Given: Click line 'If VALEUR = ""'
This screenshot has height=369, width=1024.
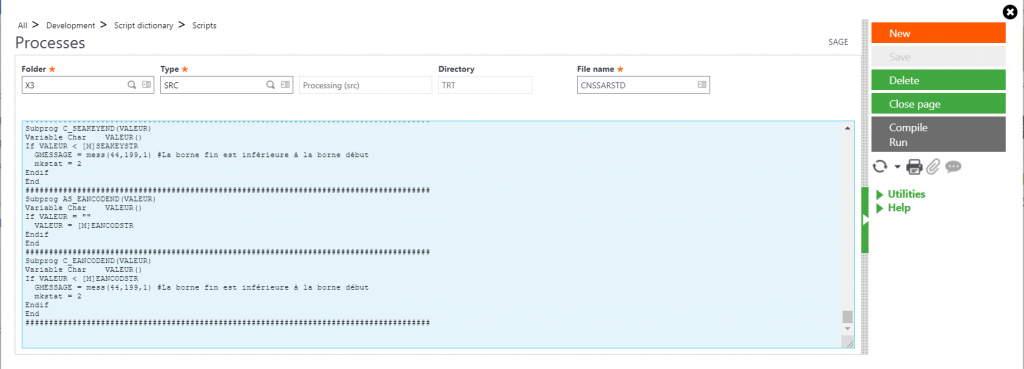Looking at the screenshot, I should pyautogui.click(x=59, y=216).
